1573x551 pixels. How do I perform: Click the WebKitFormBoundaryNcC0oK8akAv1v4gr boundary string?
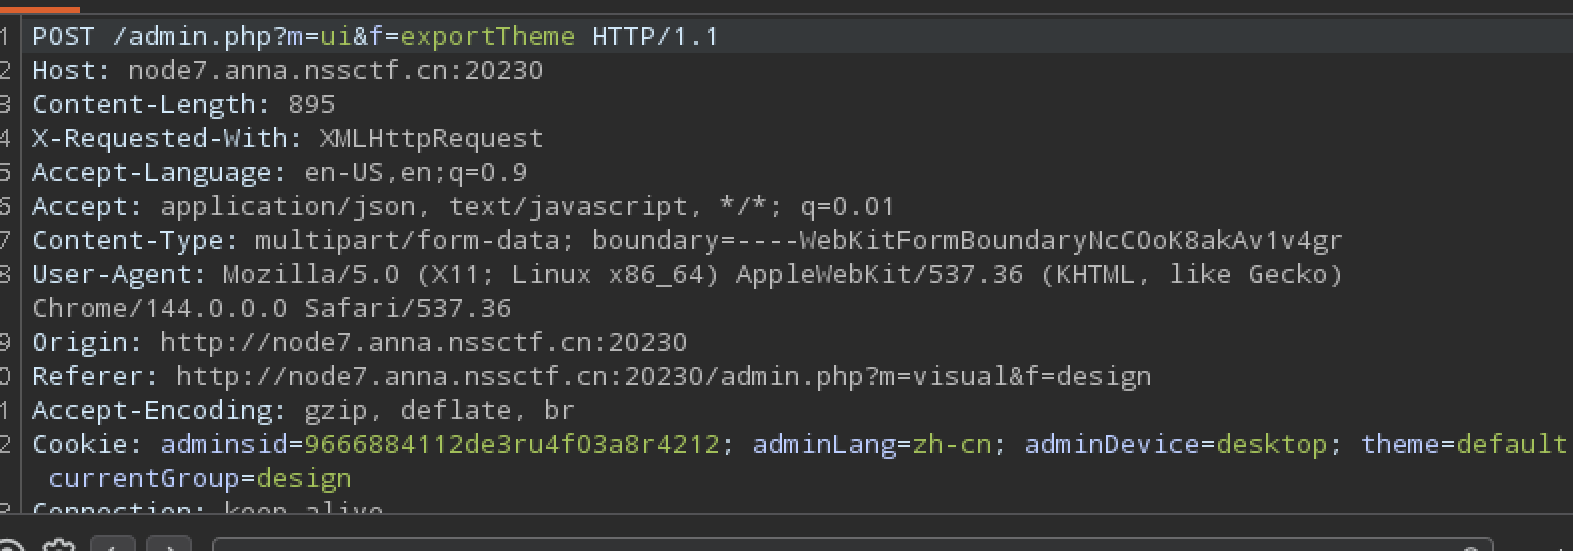click(1071, 241)
